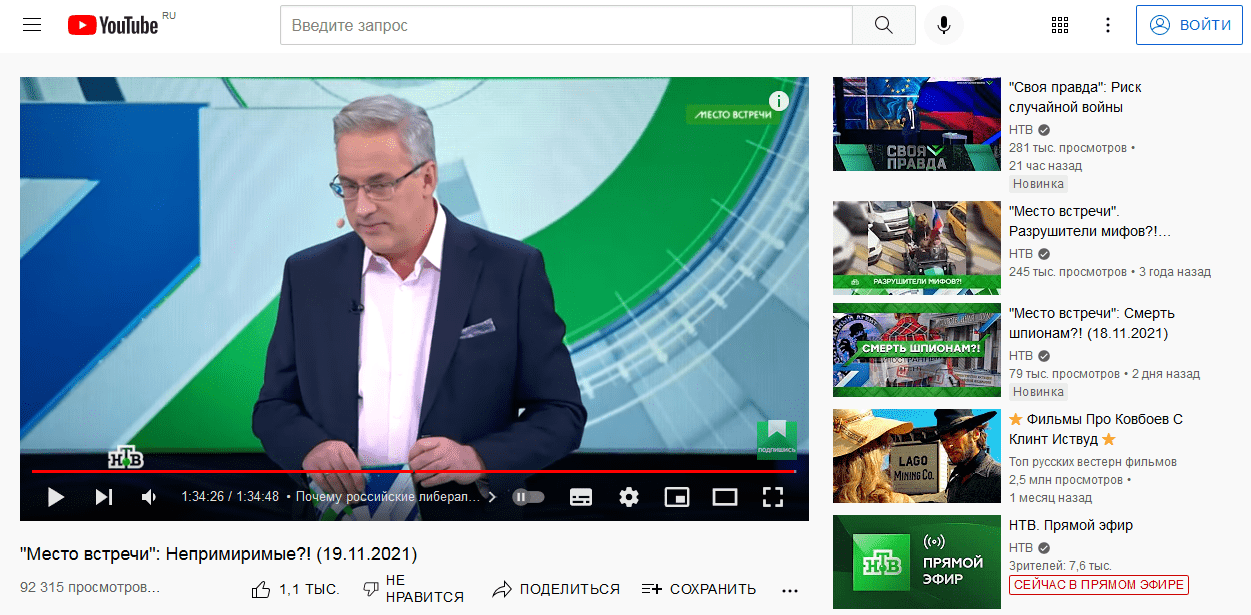This screenshot has width=1251, height=615.
Task: Click Новинка badge under Своя правда
Action: click(1038, 184)
